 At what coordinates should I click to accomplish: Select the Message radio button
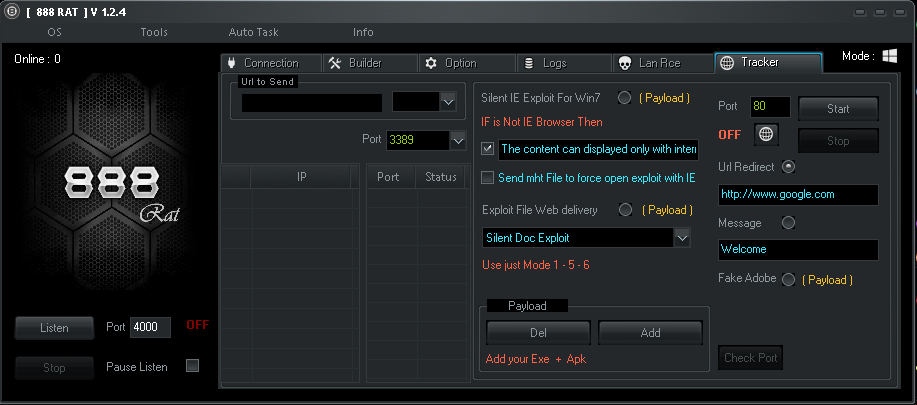[788, 223]
